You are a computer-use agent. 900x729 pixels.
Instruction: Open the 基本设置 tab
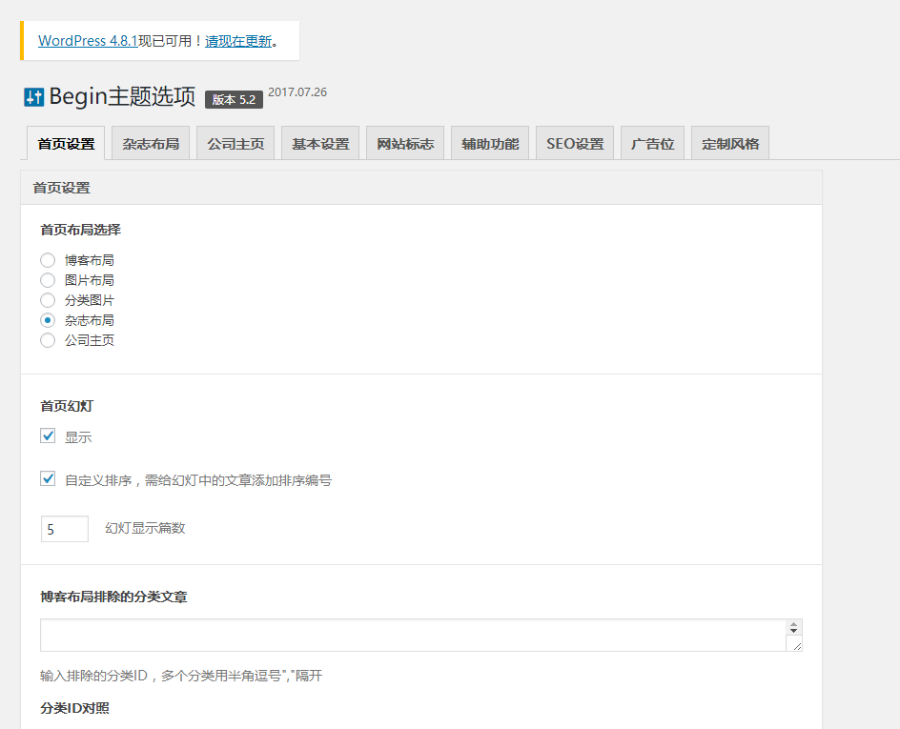pyautogui.click(x=320, y=144)
